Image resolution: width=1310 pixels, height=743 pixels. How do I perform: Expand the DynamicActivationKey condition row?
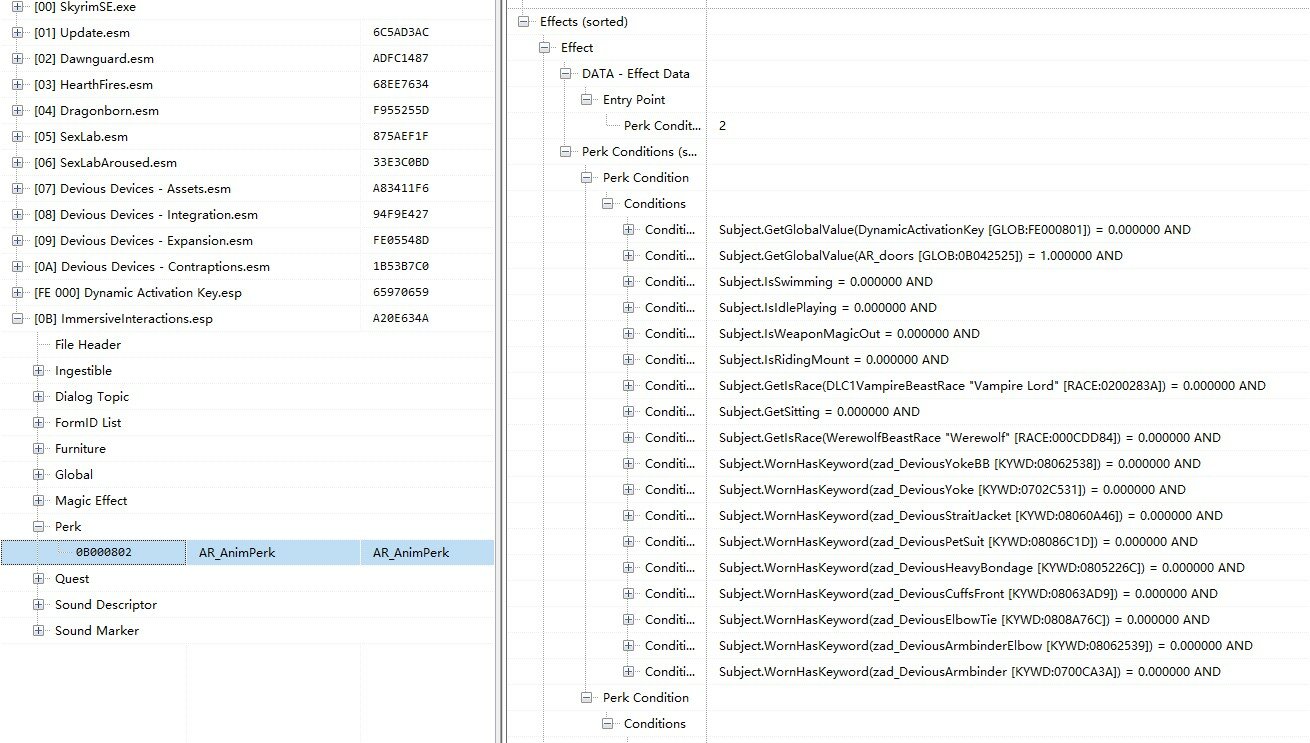tap(628, 230)
